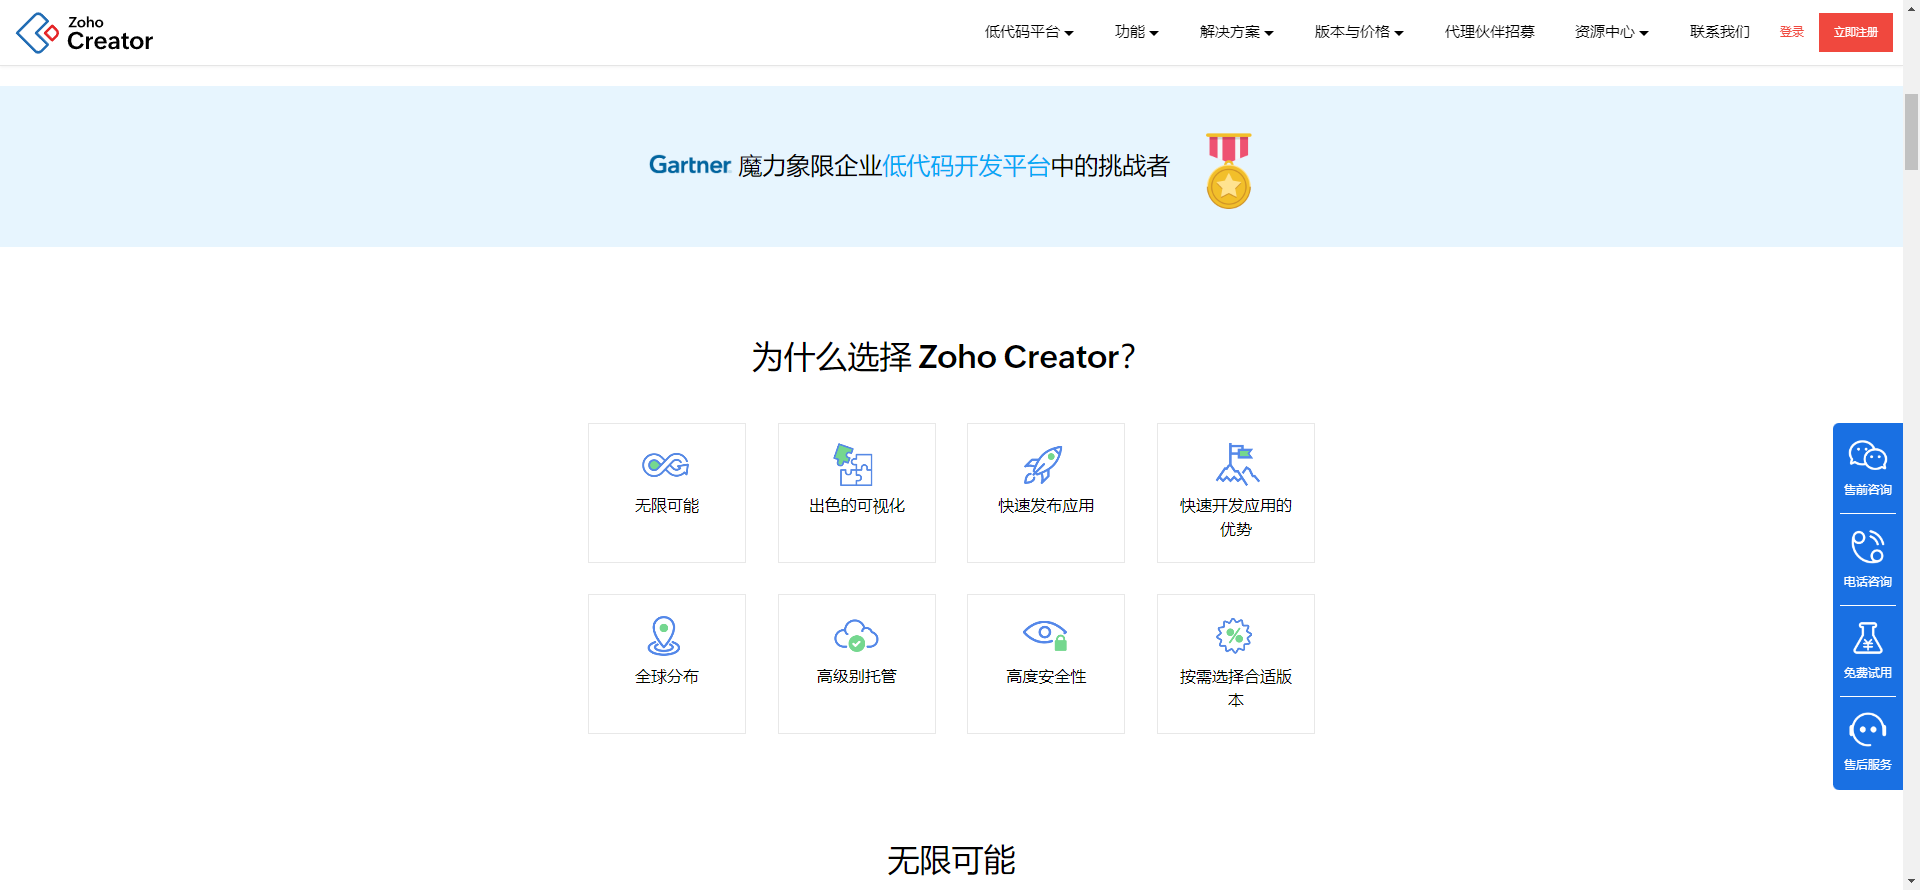Click the Gartner logo text
This screenshot has width=1920, height=890.
690,165
